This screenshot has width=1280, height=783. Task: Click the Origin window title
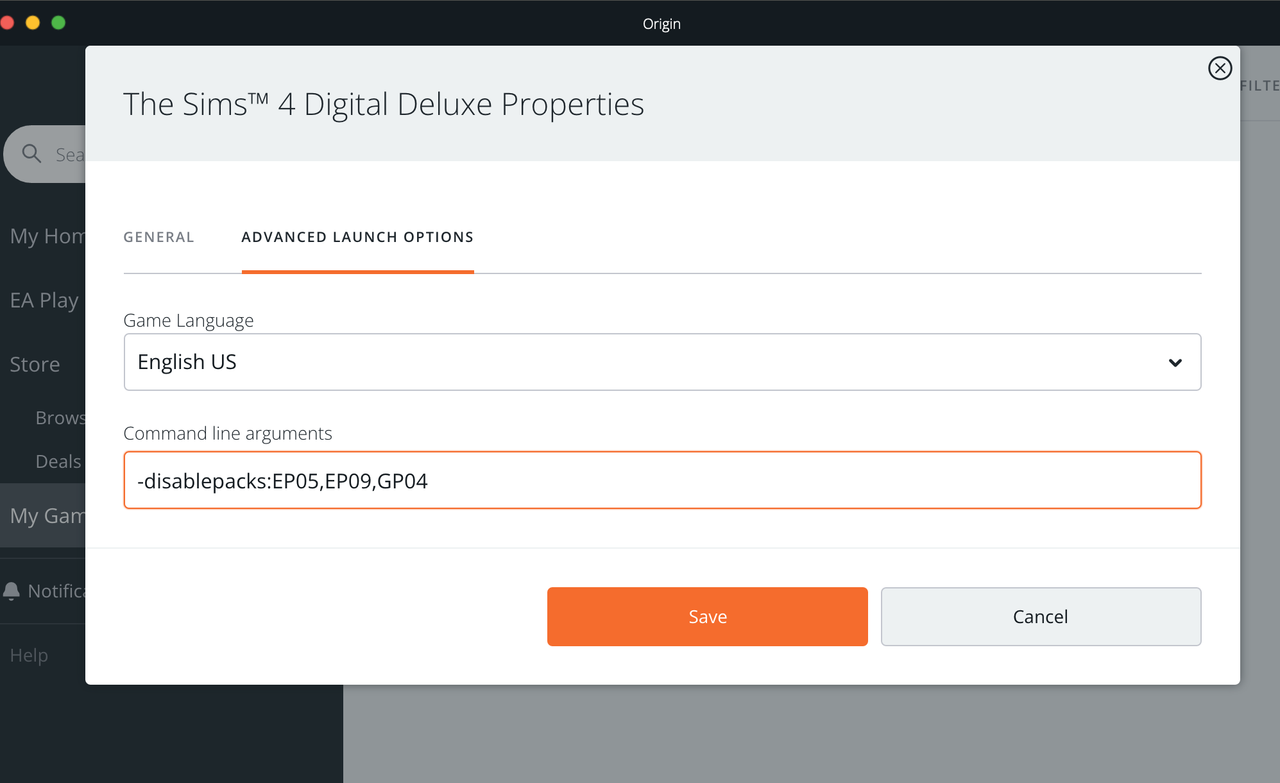tap(662, 24)
